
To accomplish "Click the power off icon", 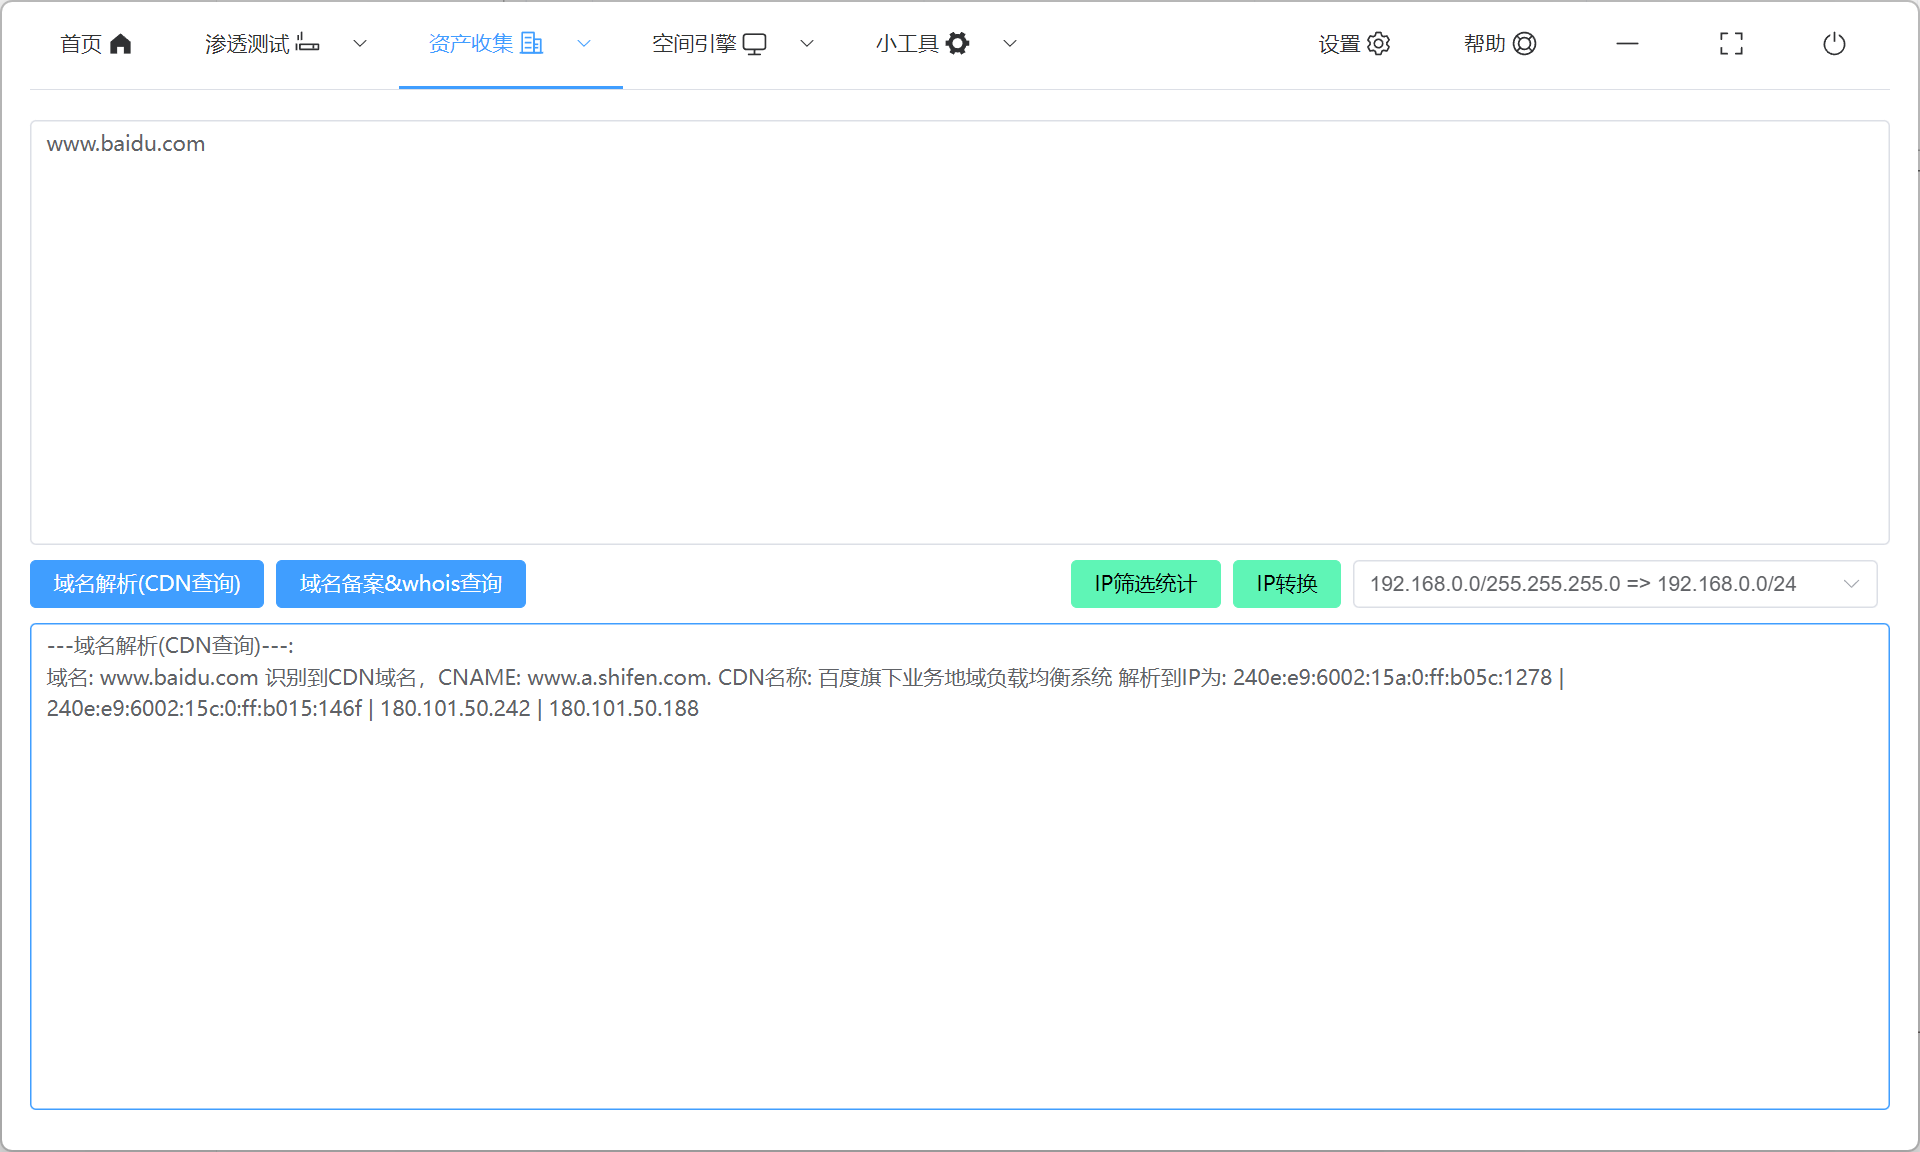I will click(1834, 44).
